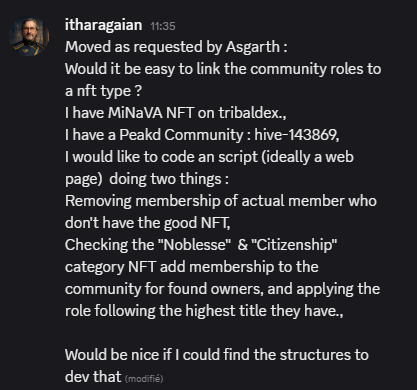Image resolution: width=417 pixels, height=390 pixels.
Task: Click the quoted word "Citizenship"
Action: 294,245
